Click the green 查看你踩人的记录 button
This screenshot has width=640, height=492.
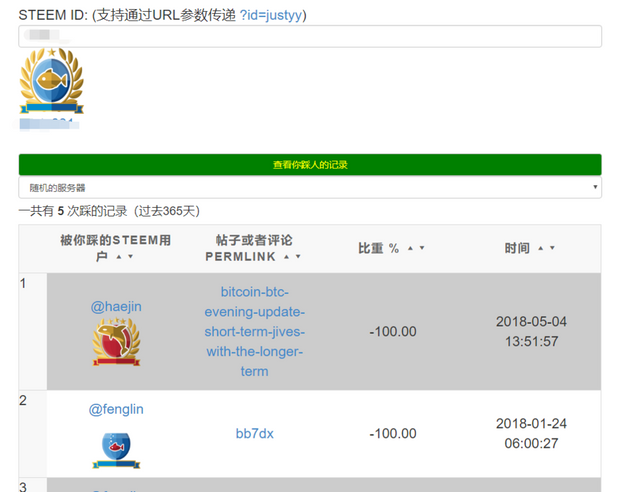pyautogui.click(x=310, y=165)
